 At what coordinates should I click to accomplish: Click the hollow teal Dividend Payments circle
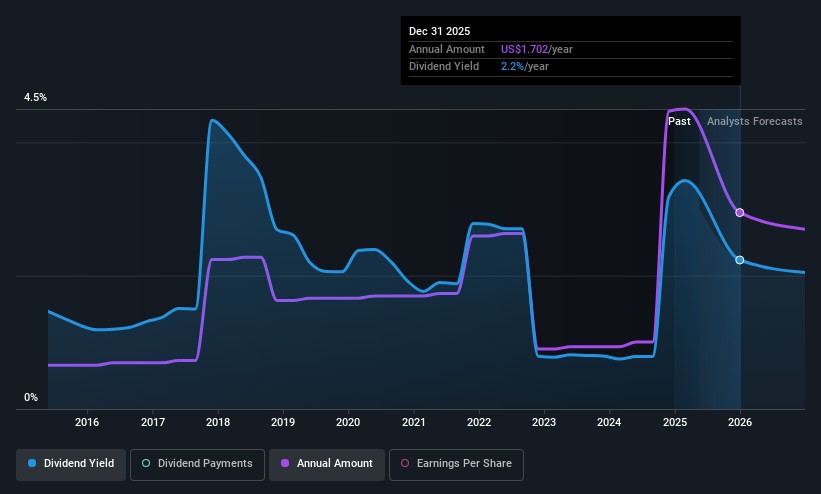pos(146,463)
